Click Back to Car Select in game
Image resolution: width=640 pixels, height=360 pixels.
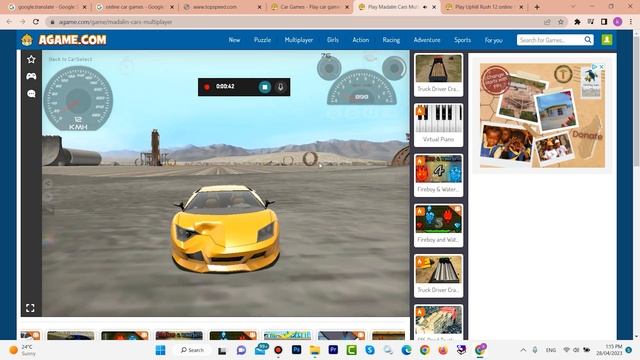pos(70,59)
